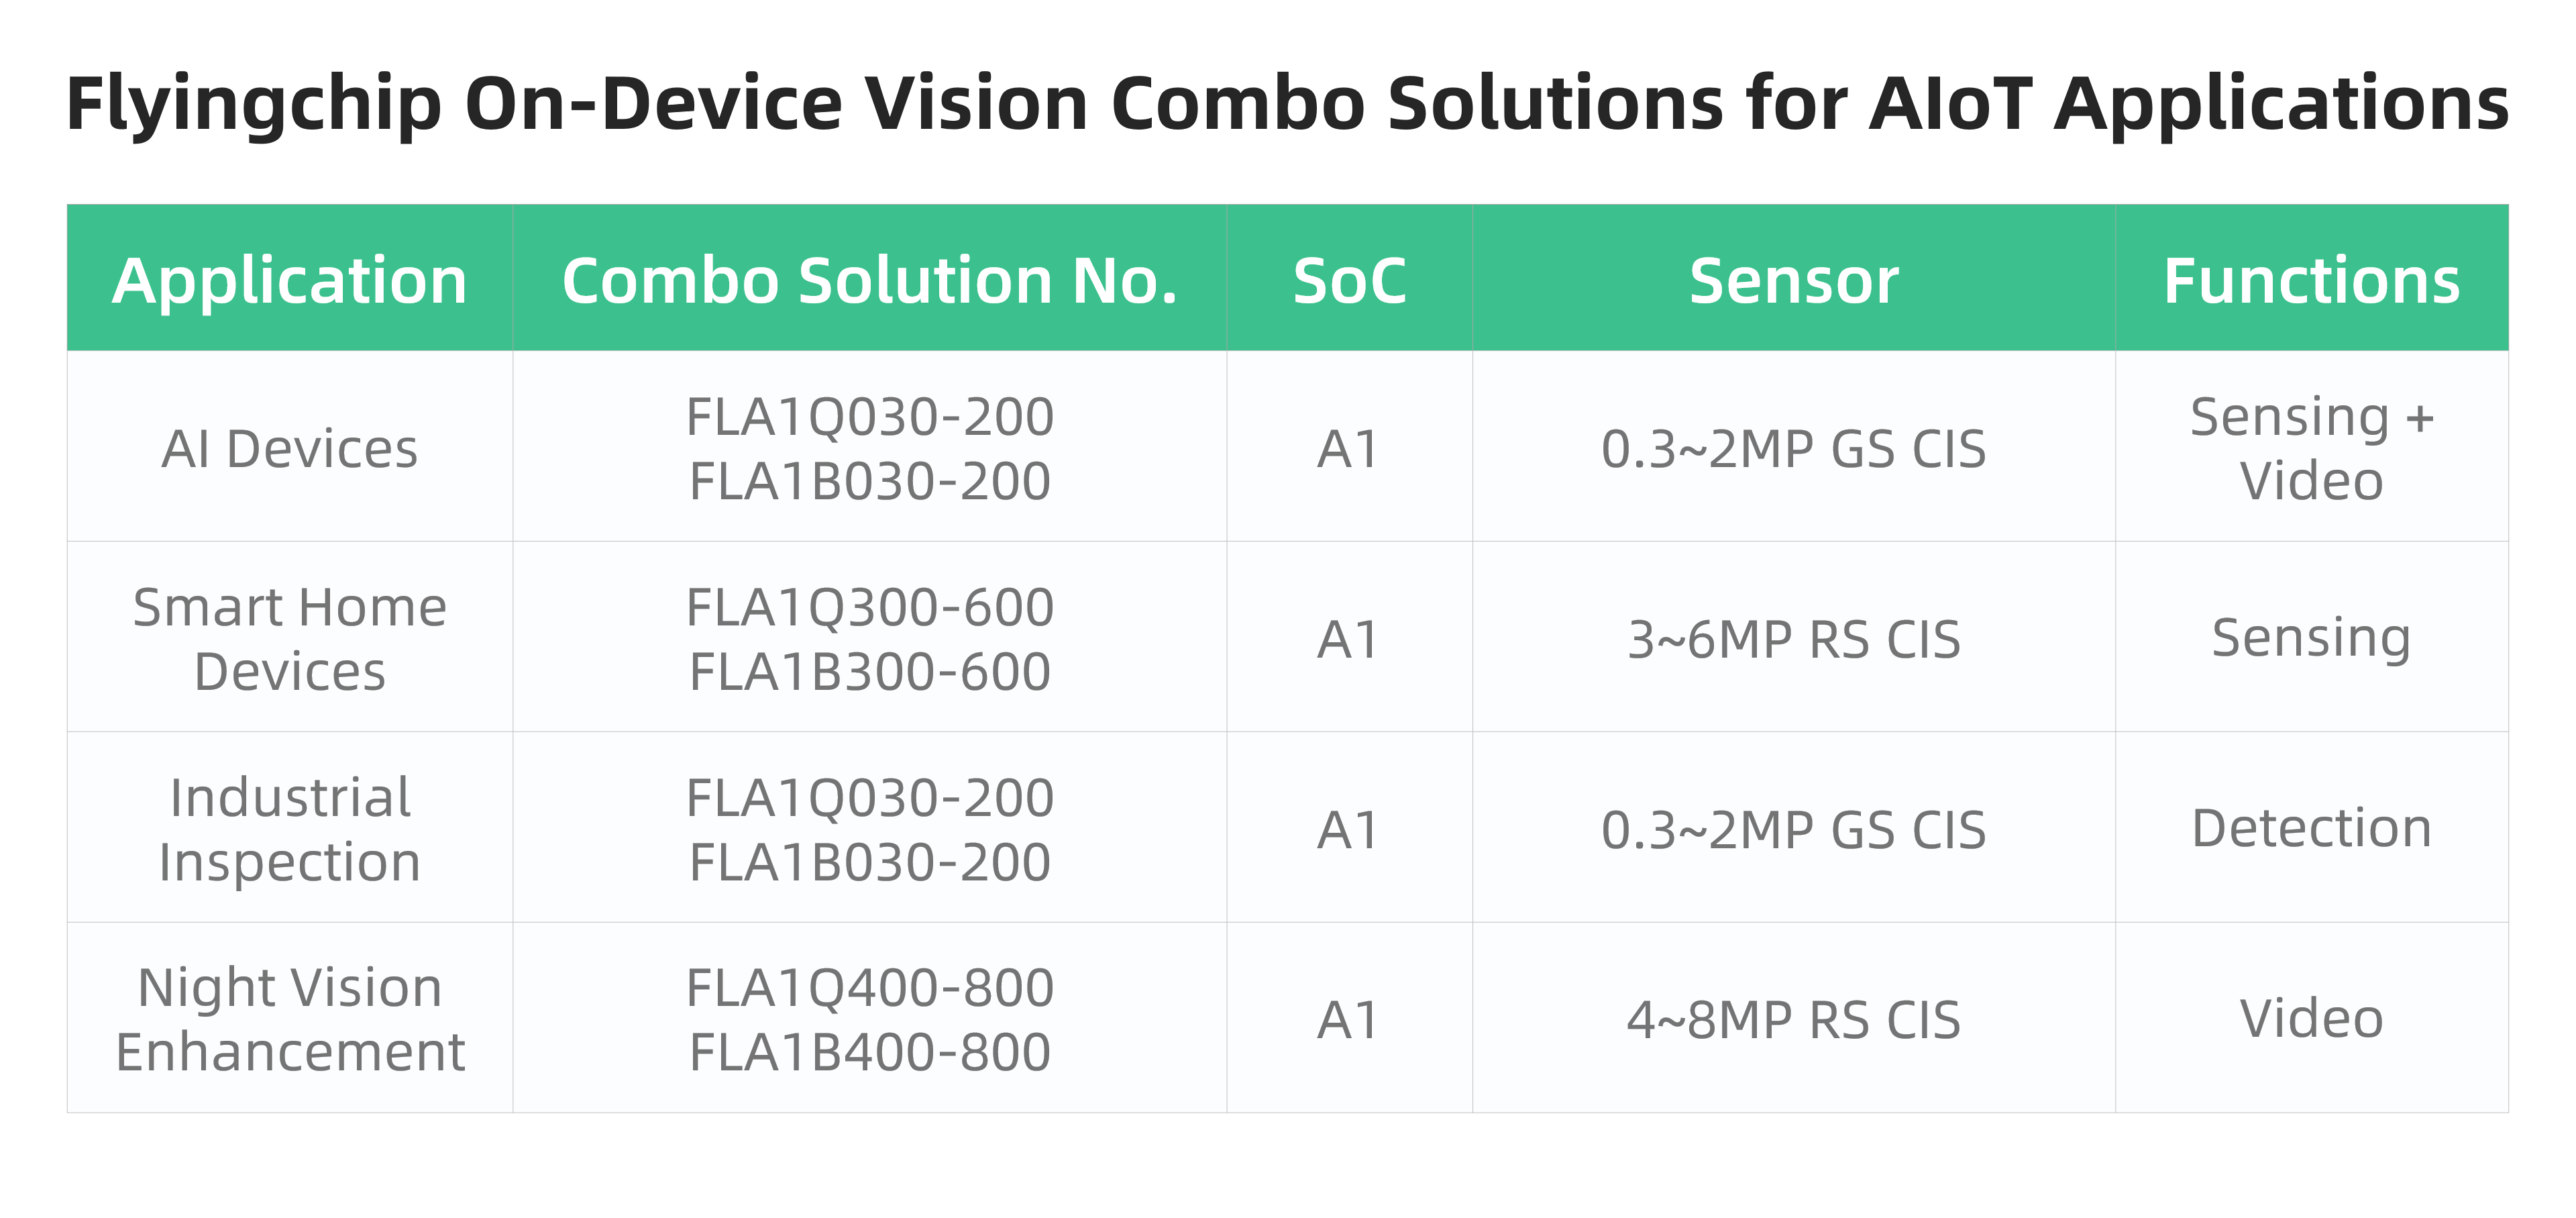2576x1218 pixels.
Task: Click the Flyingchip On-Device Vision title
Action: pyautogui.click(x=1287, y=104)
